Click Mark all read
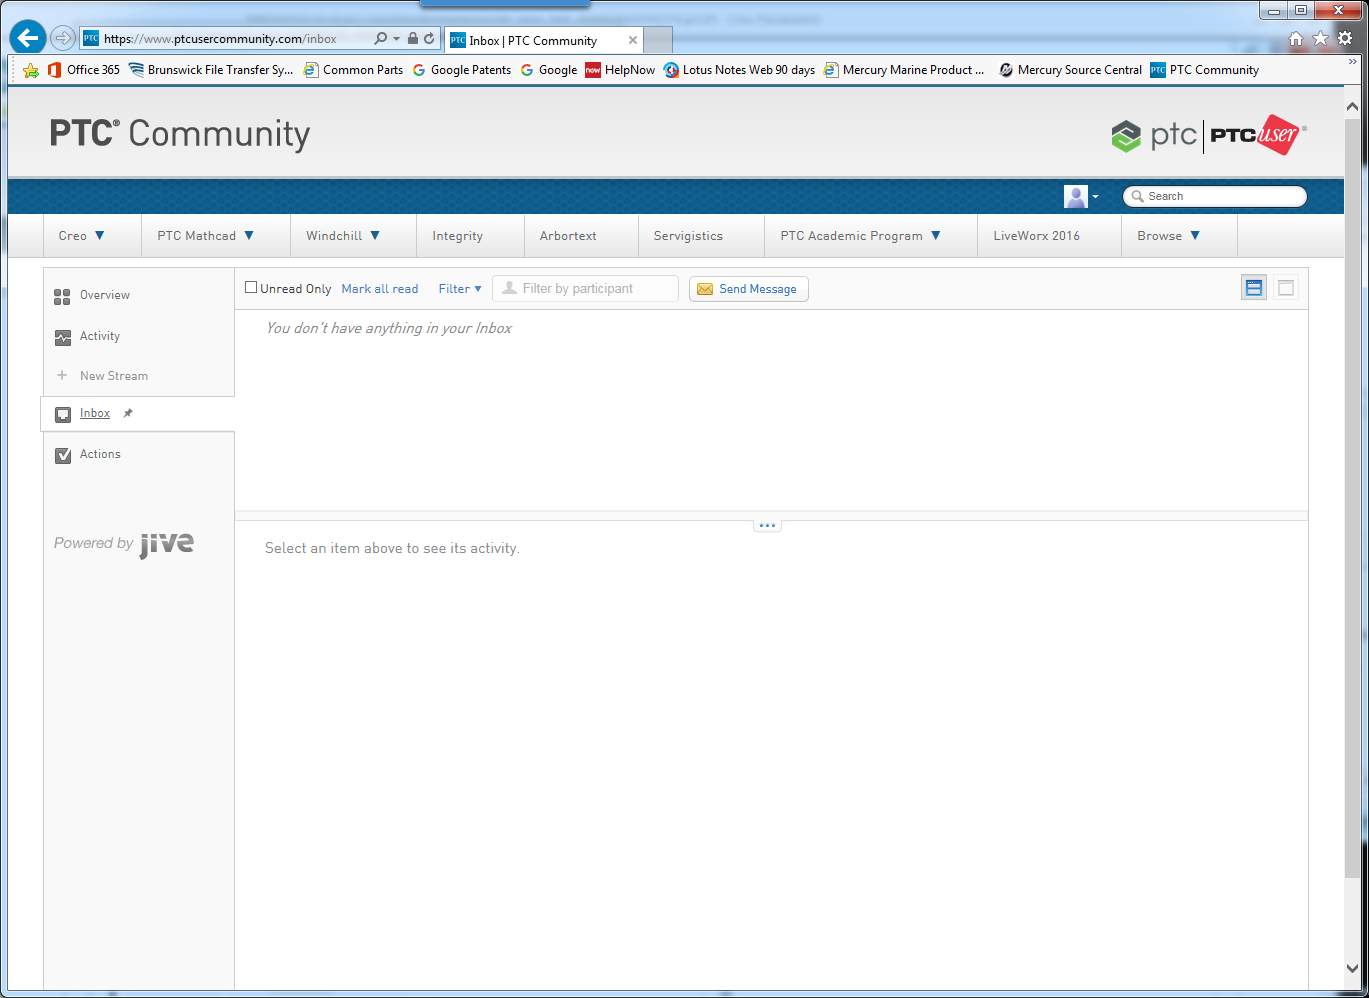 380,288
